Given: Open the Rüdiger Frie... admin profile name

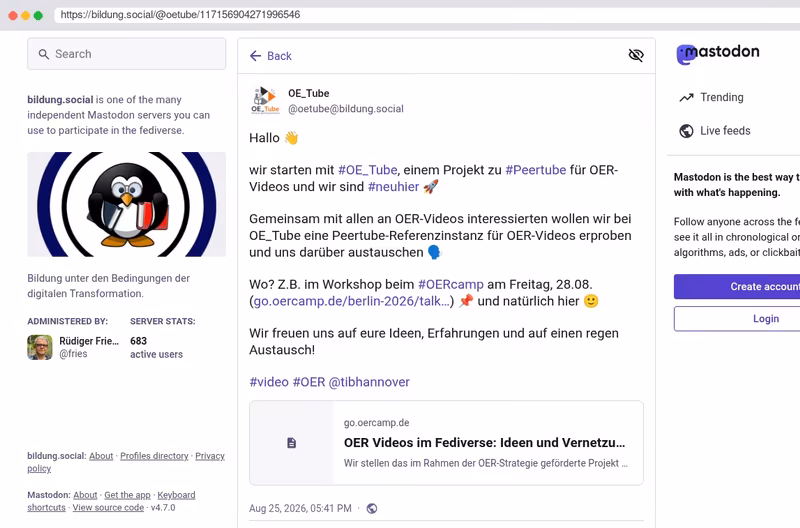Looking at the screenshot, I should coord(89,341).
